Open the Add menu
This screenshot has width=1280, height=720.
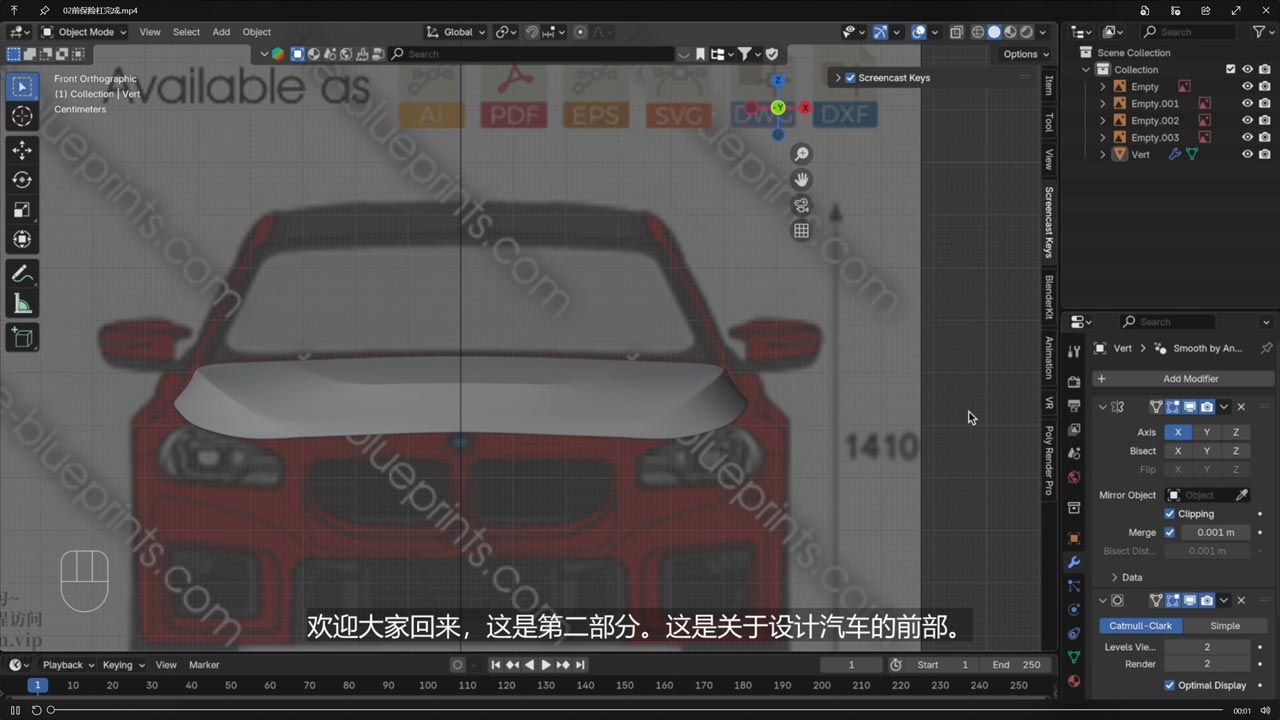(x=221, y=32)
